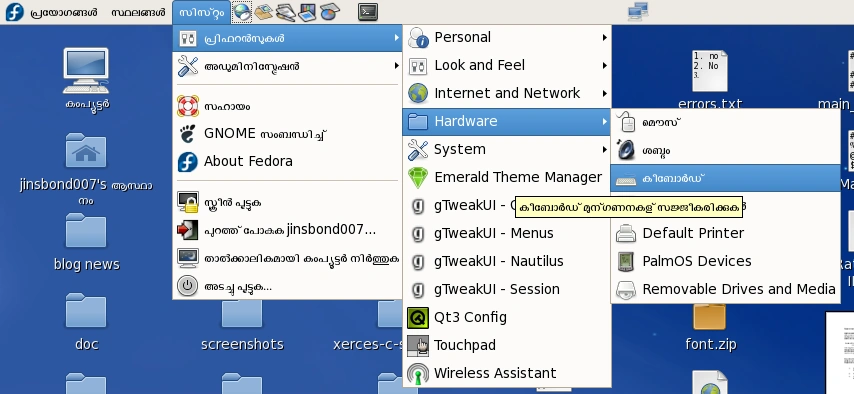854x394 pixels.
Task: Expand the Preferences submenu arrow in System menu
Action: point(396,38)
